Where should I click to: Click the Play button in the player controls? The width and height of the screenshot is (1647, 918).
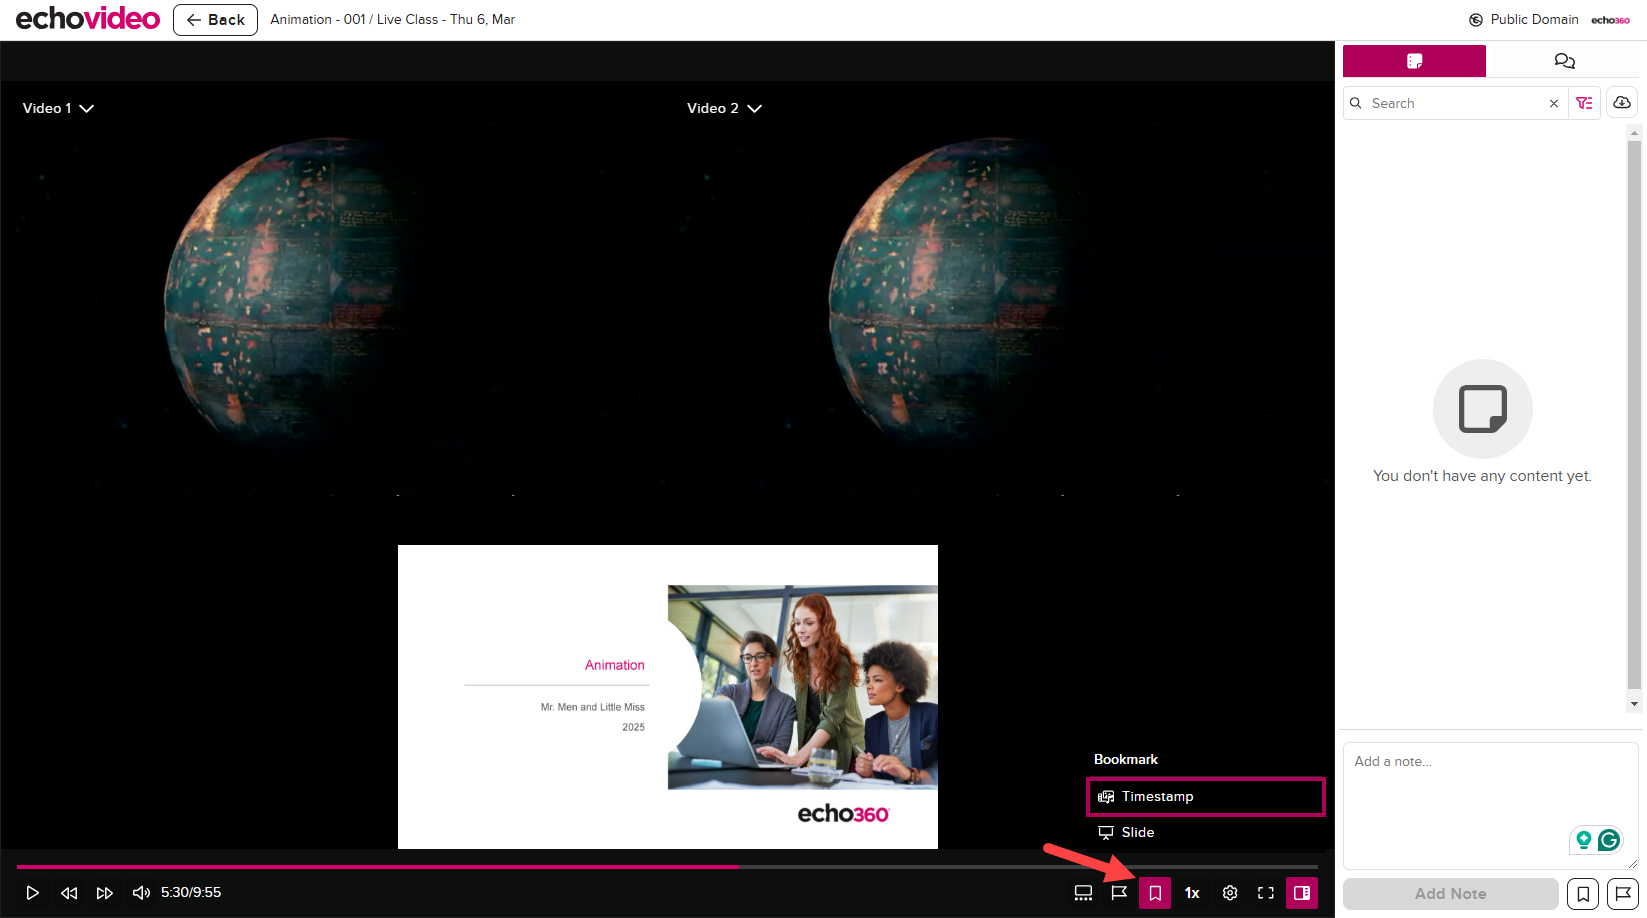coord(32,893)
